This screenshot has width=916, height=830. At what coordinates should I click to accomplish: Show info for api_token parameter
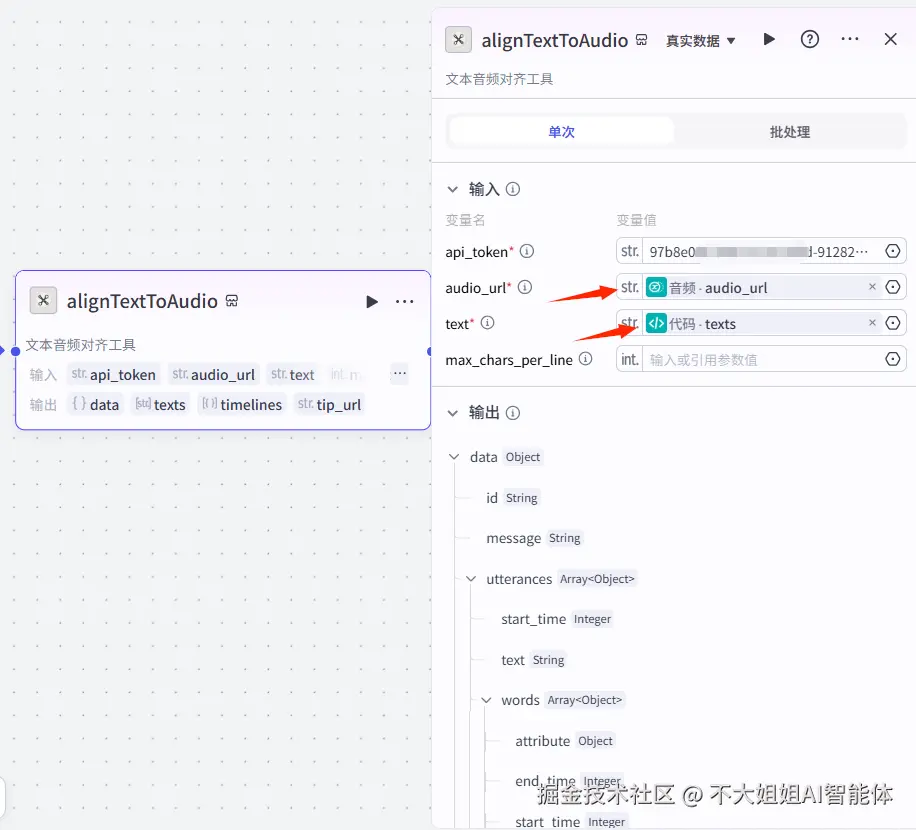(x=527, y=251)
